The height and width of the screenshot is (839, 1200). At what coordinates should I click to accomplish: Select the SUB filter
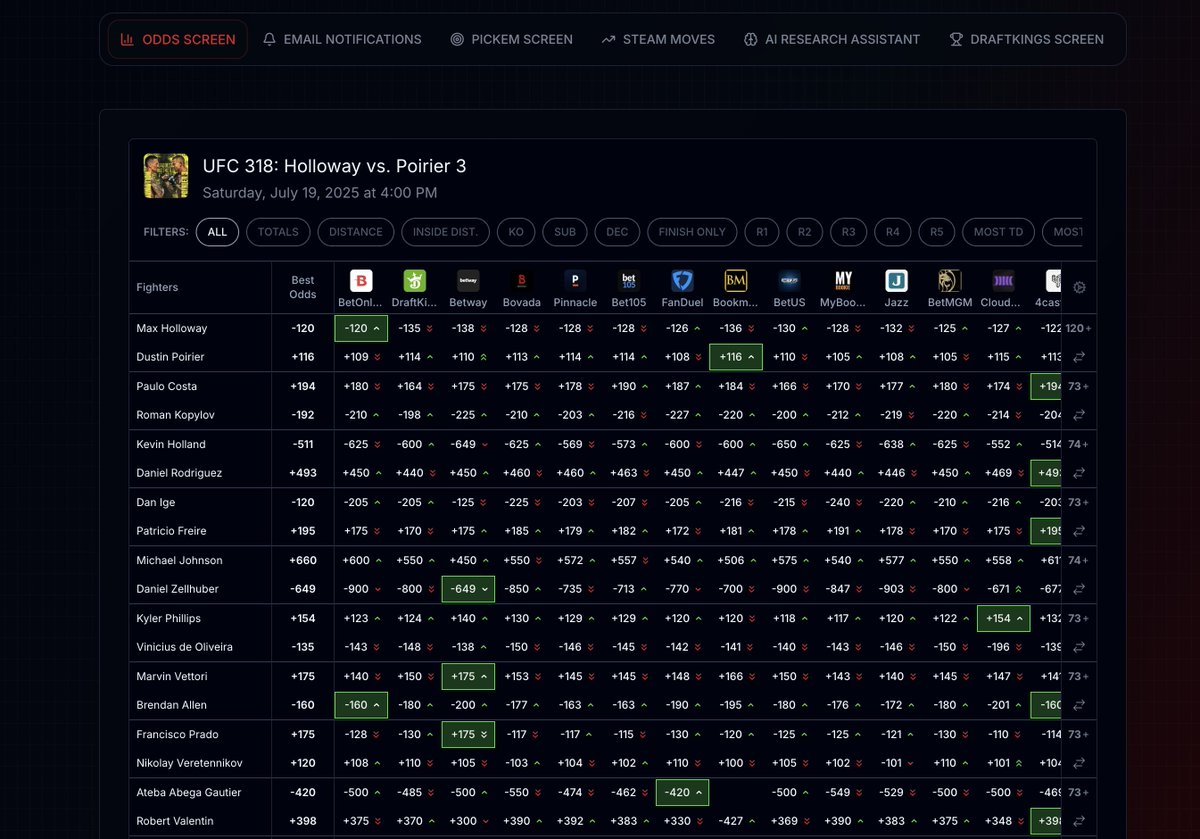click(565, 232)
